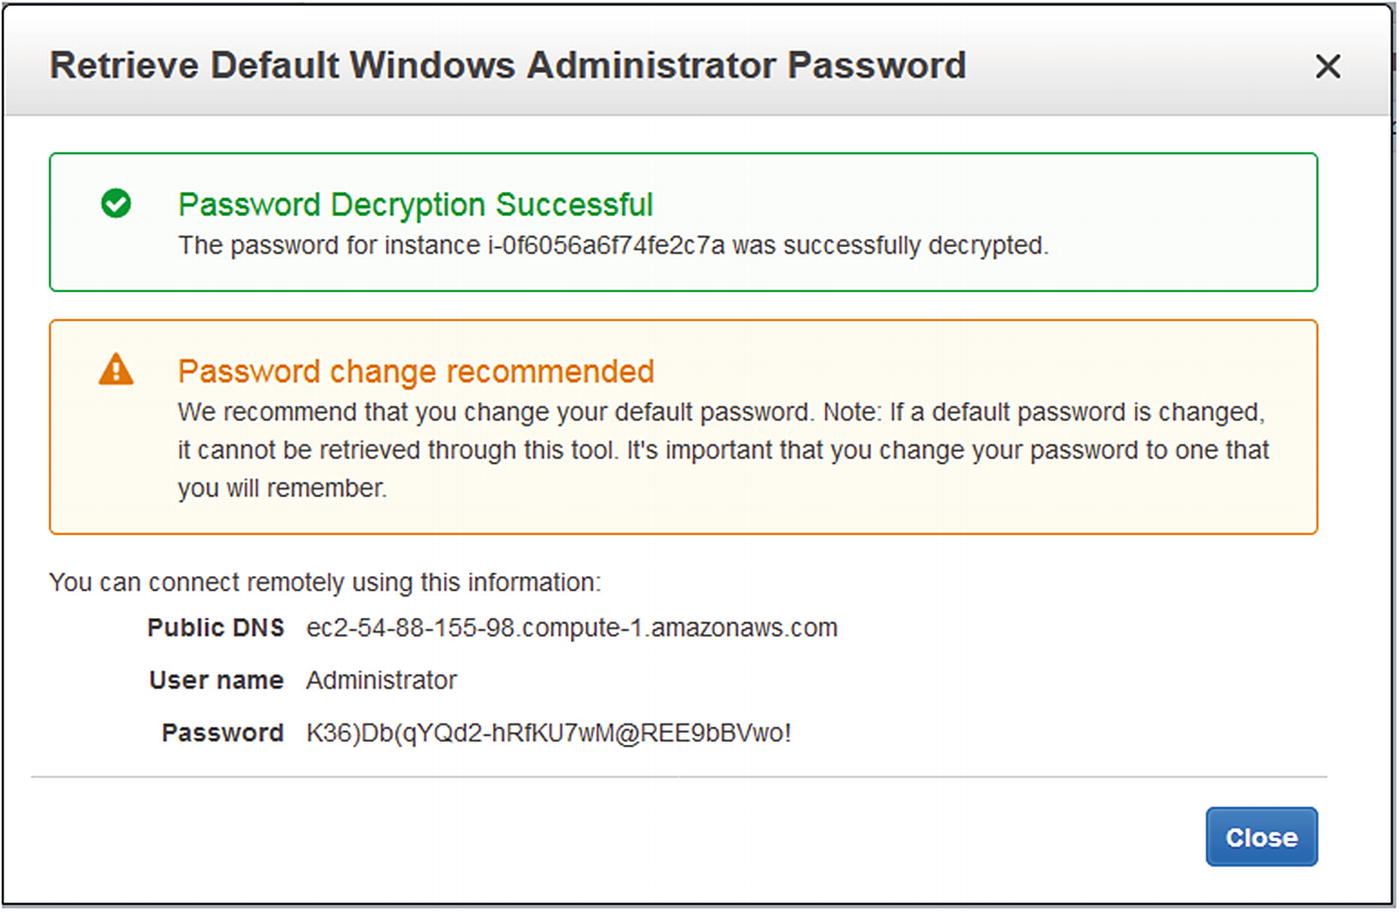Click the instance ID i-0f6056a6f74fe2c7a text
The image size is (1400, 912).
point(606,246)
